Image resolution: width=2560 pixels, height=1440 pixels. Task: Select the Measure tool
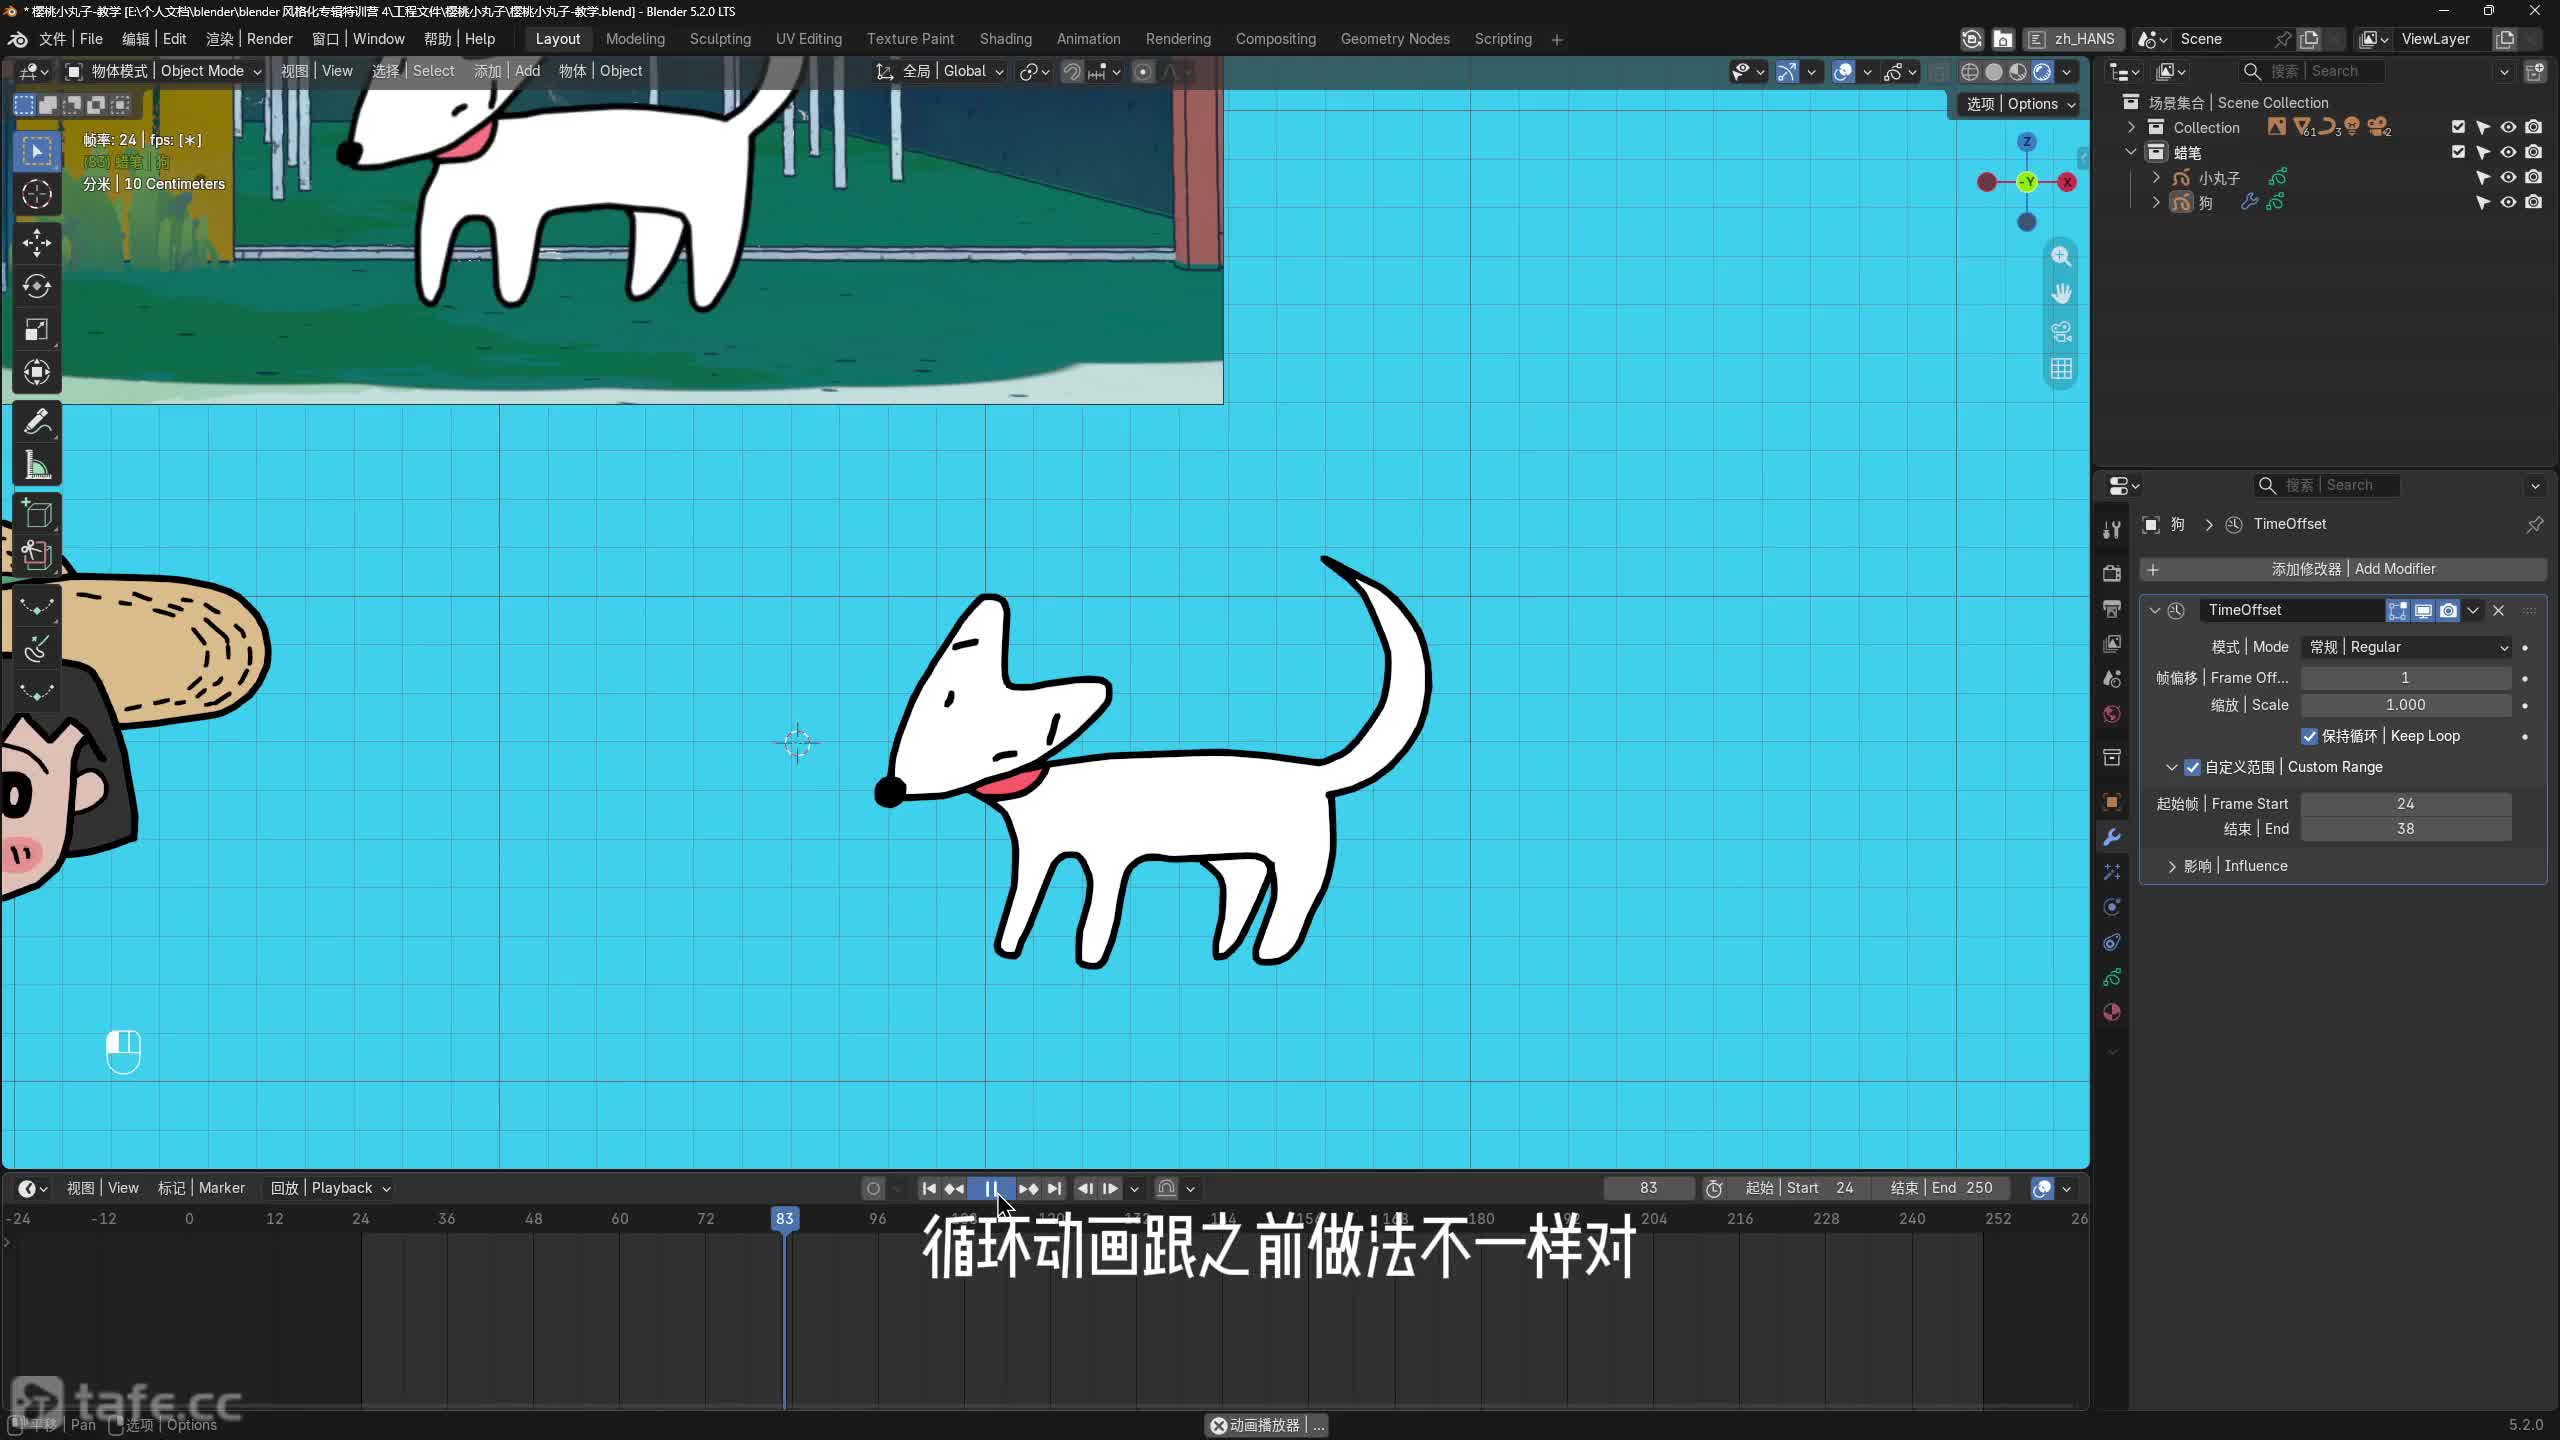click(37, 465)
